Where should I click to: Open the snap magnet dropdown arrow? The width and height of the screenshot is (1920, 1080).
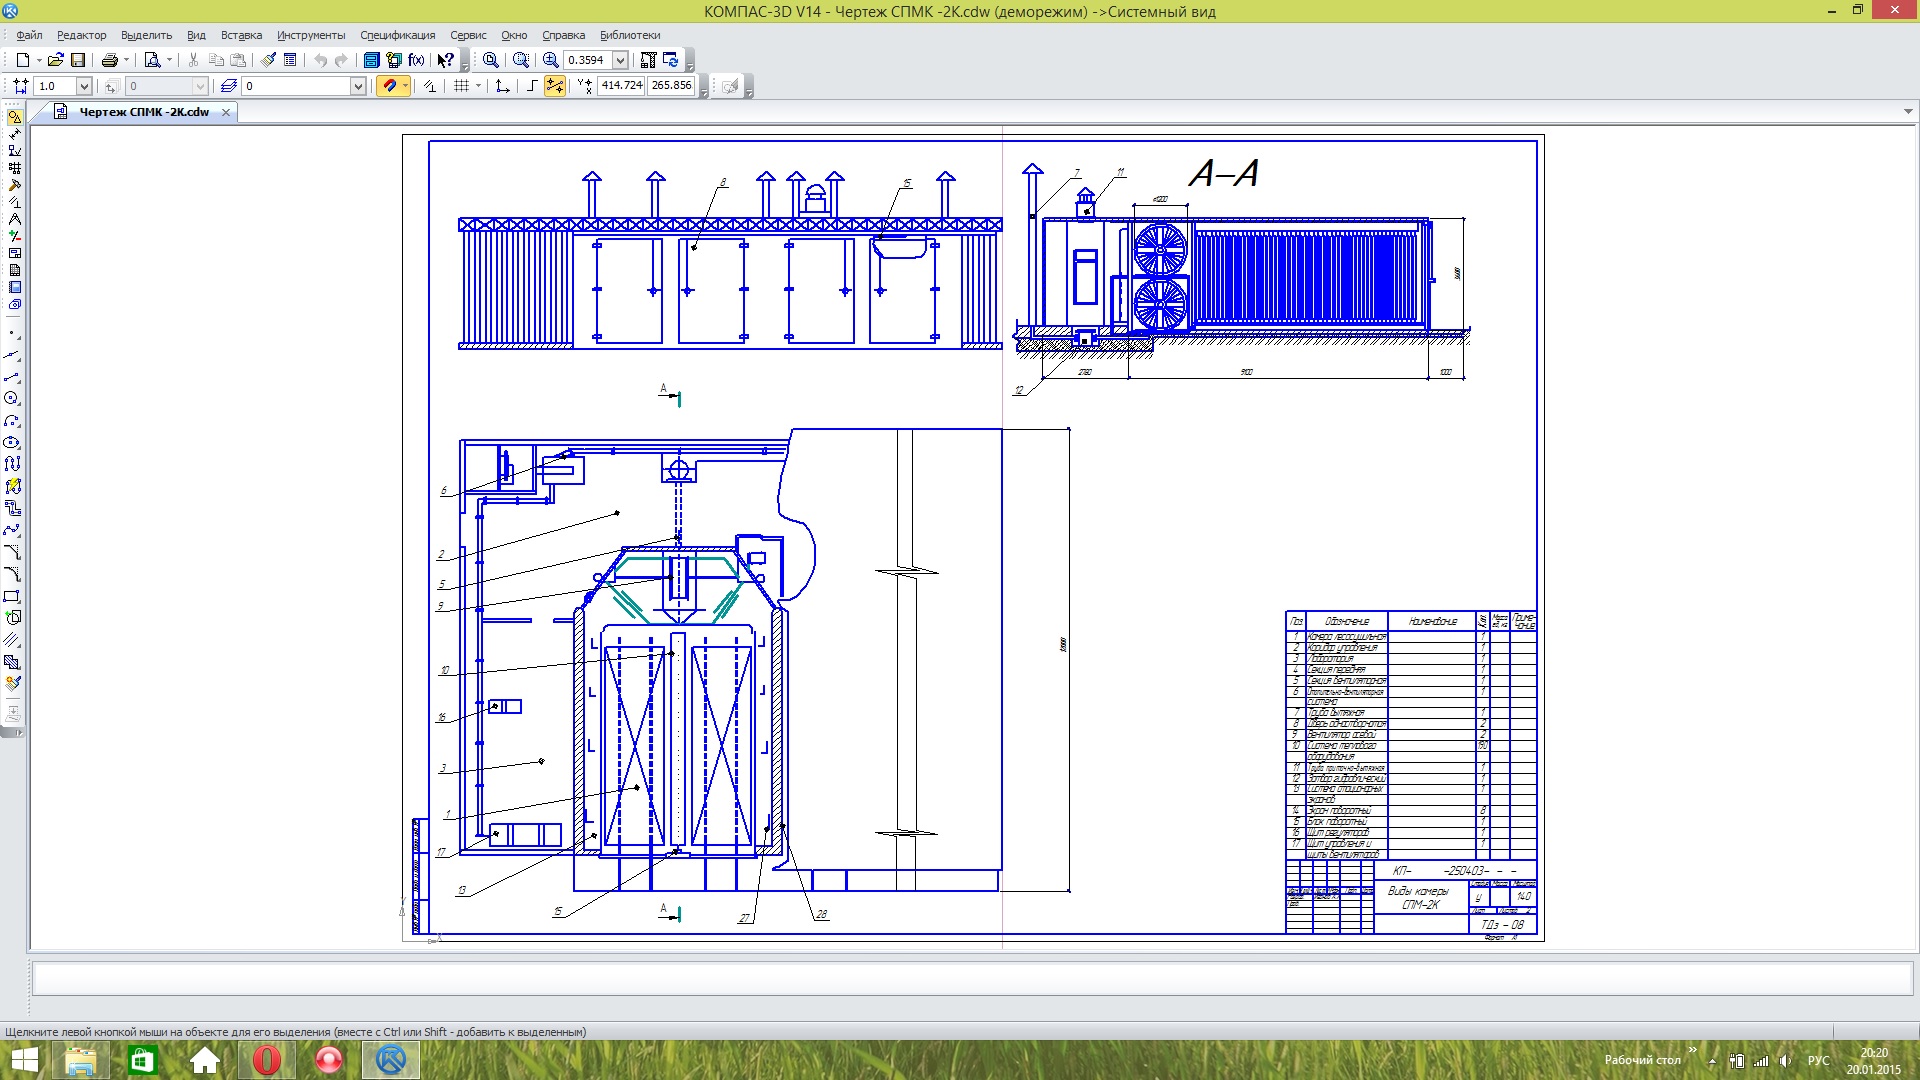click(405, 86)
